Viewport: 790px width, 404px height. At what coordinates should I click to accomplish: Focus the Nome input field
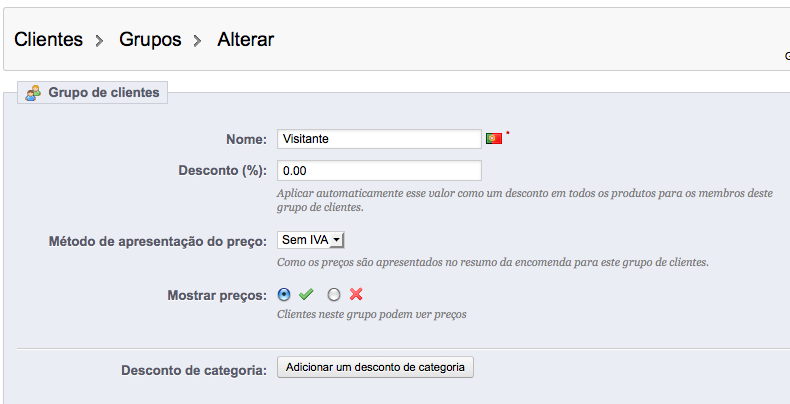(379, 139)
